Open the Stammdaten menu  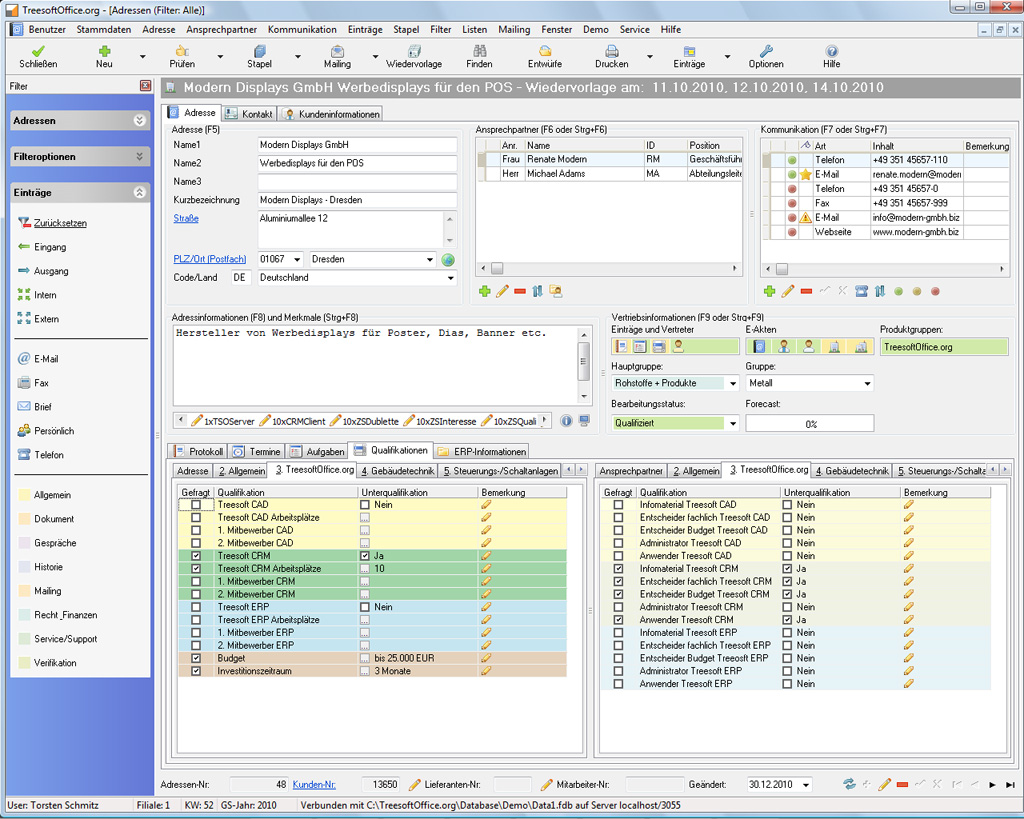[104, 30]
